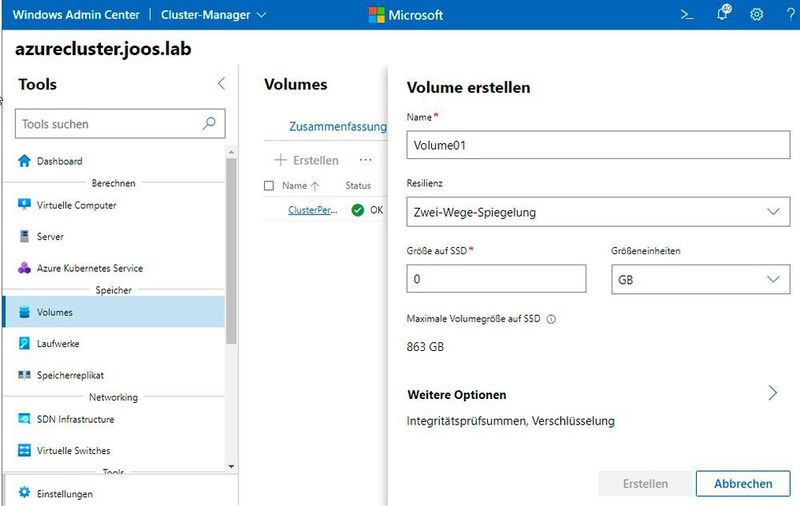This screenshot has height=506, width=800.
Task: Click the Server tower icon
Action: click(24, 236)
